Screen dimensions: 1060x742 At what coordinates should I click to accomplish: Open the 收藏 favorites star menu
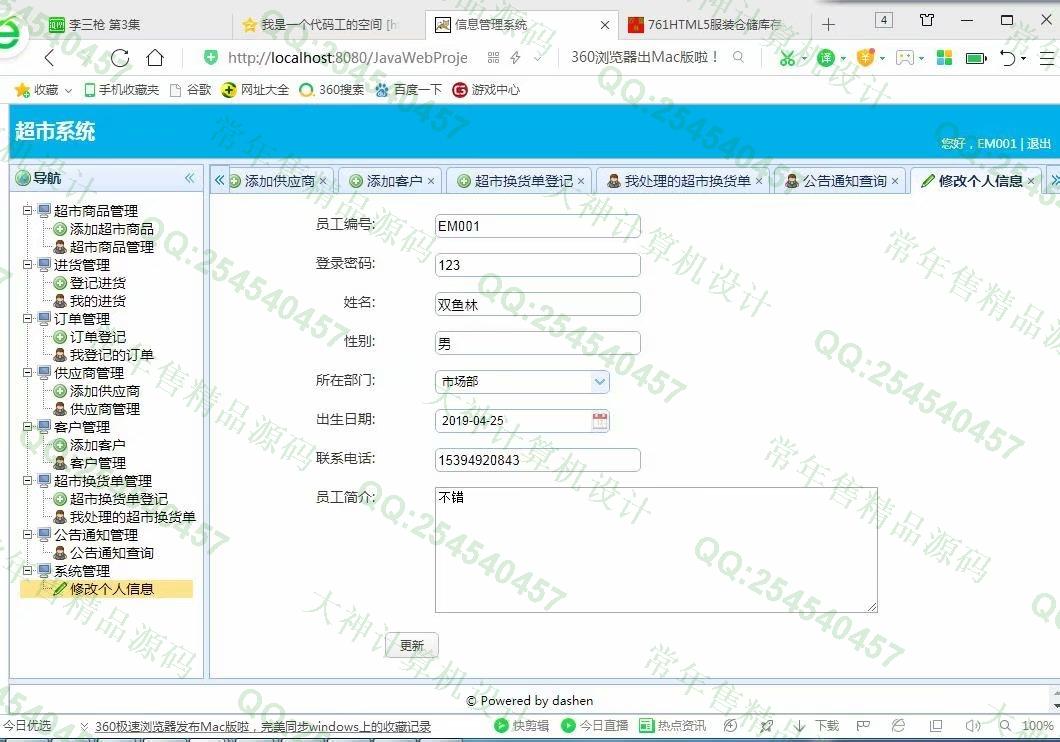pos(43,90)
